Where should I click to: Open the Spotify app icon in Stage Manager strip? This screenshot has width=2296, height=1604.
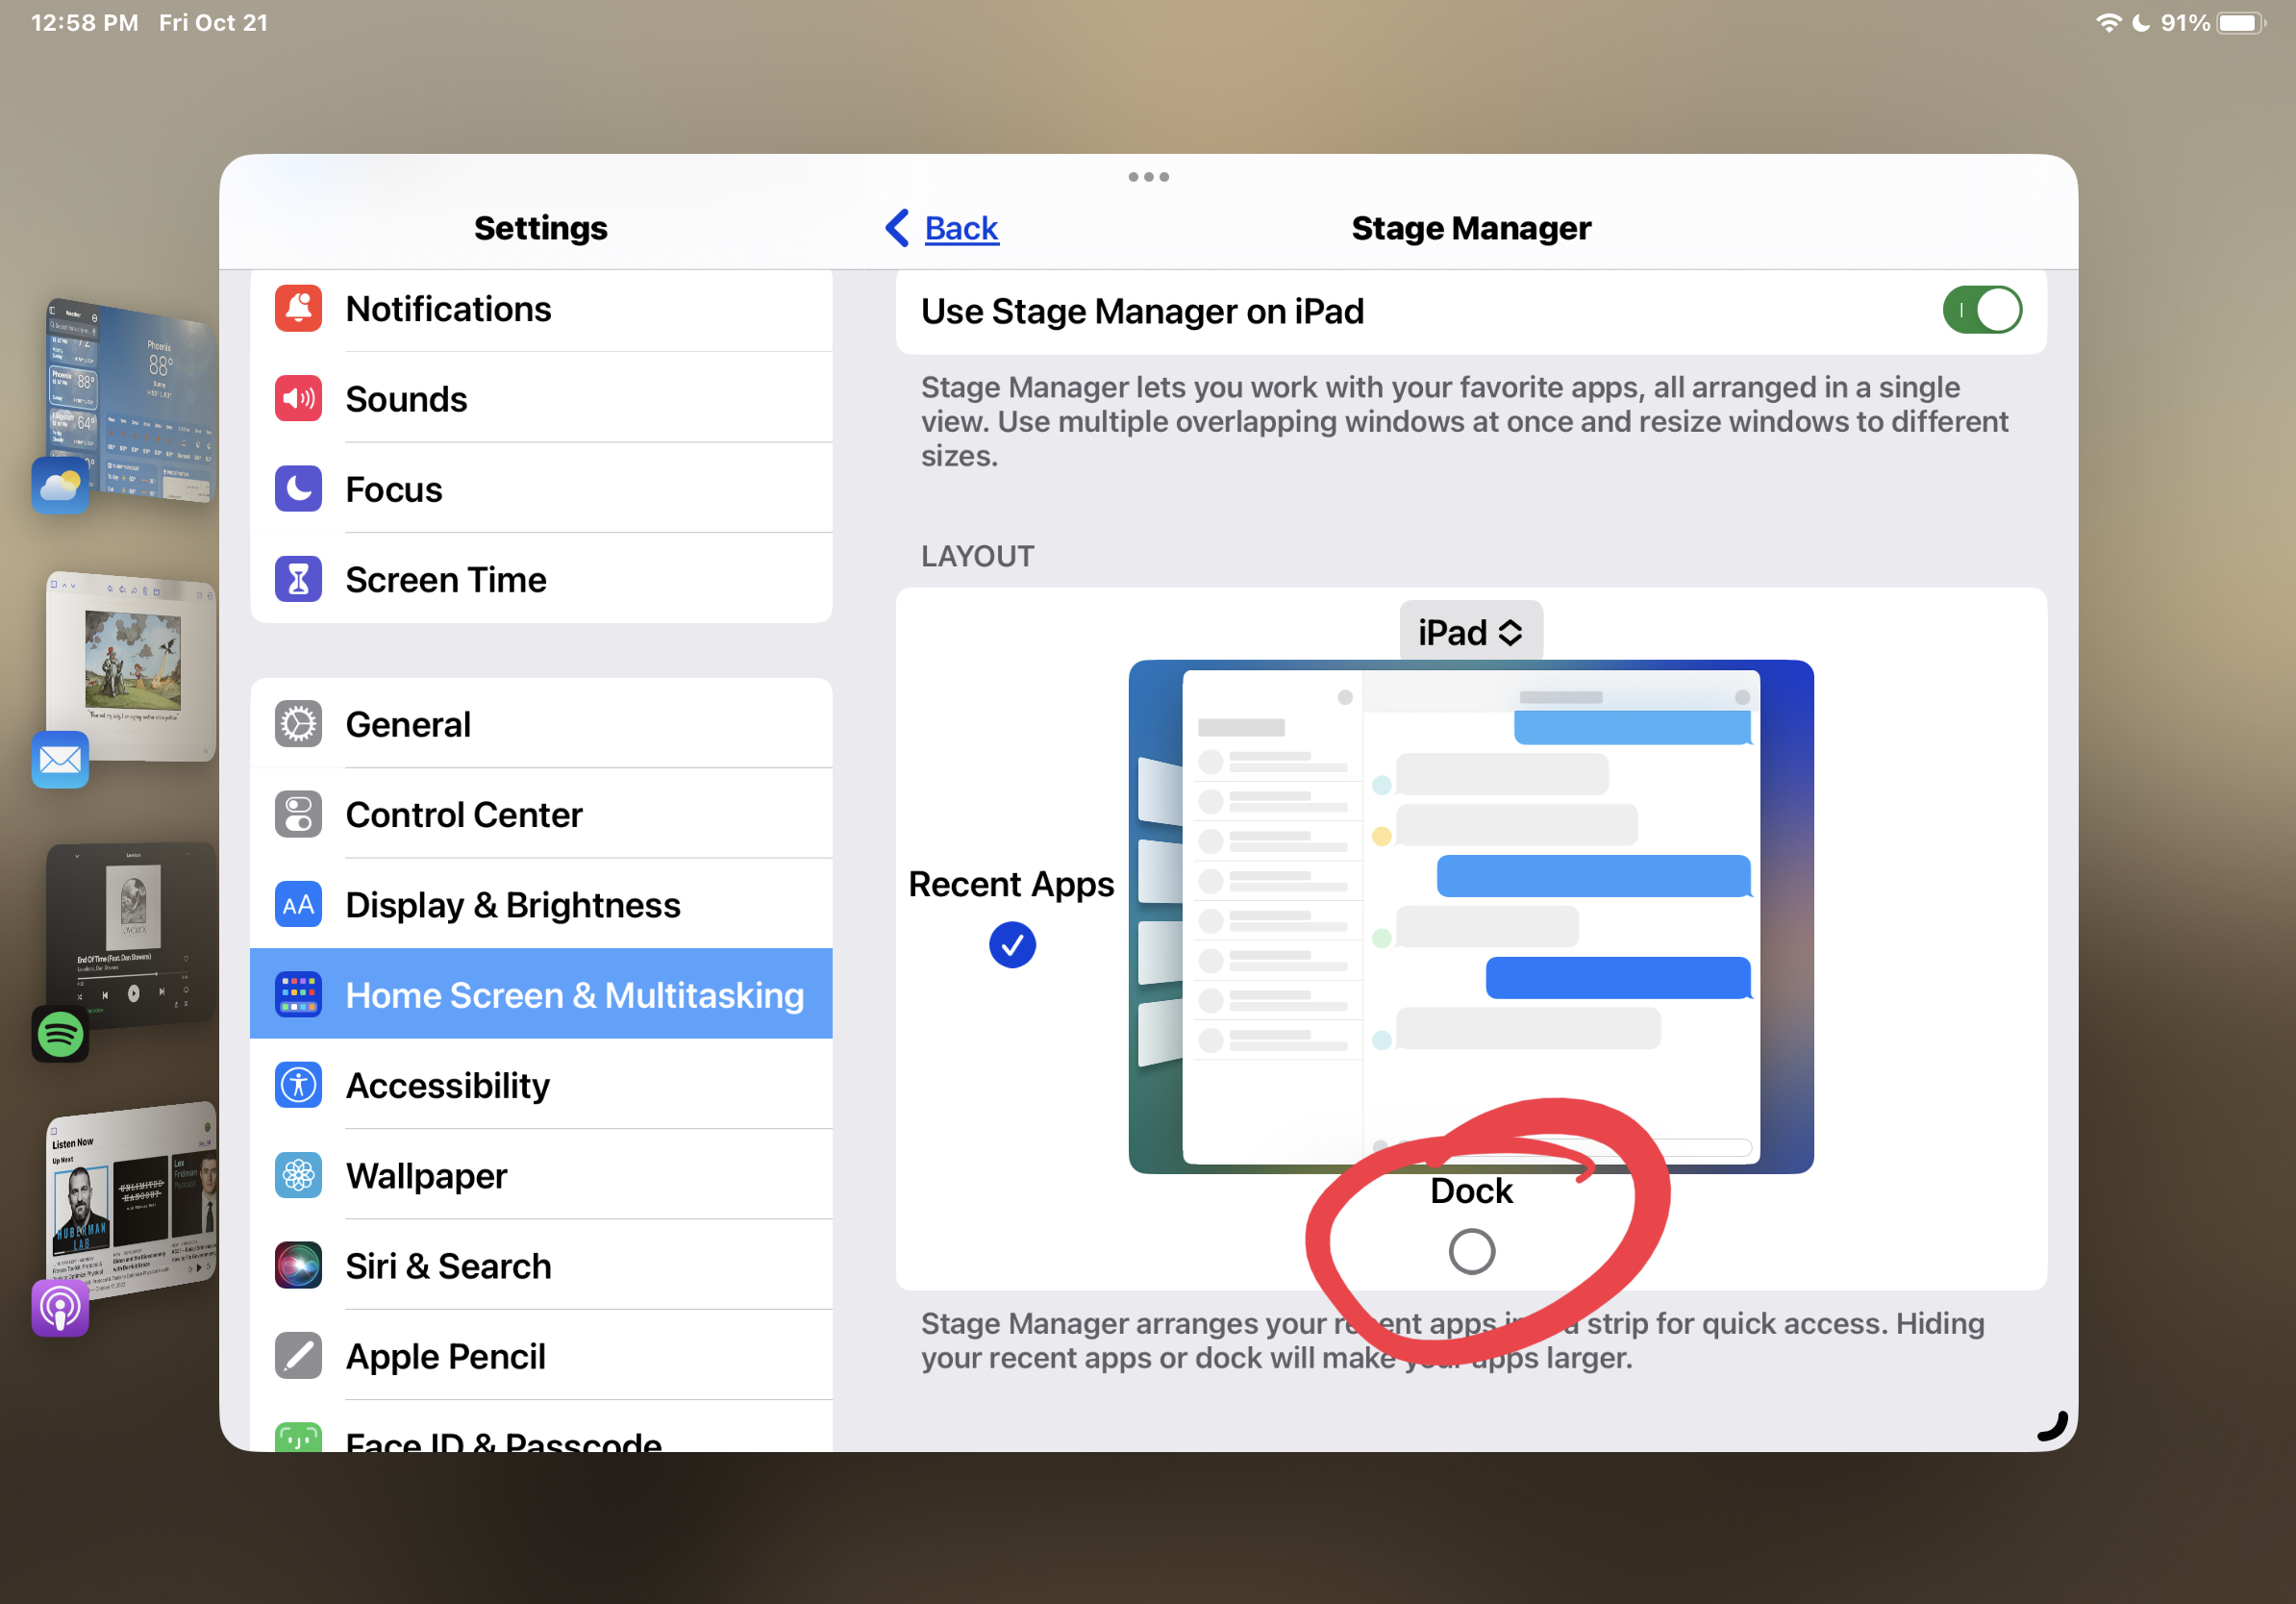coord(60,1033)
